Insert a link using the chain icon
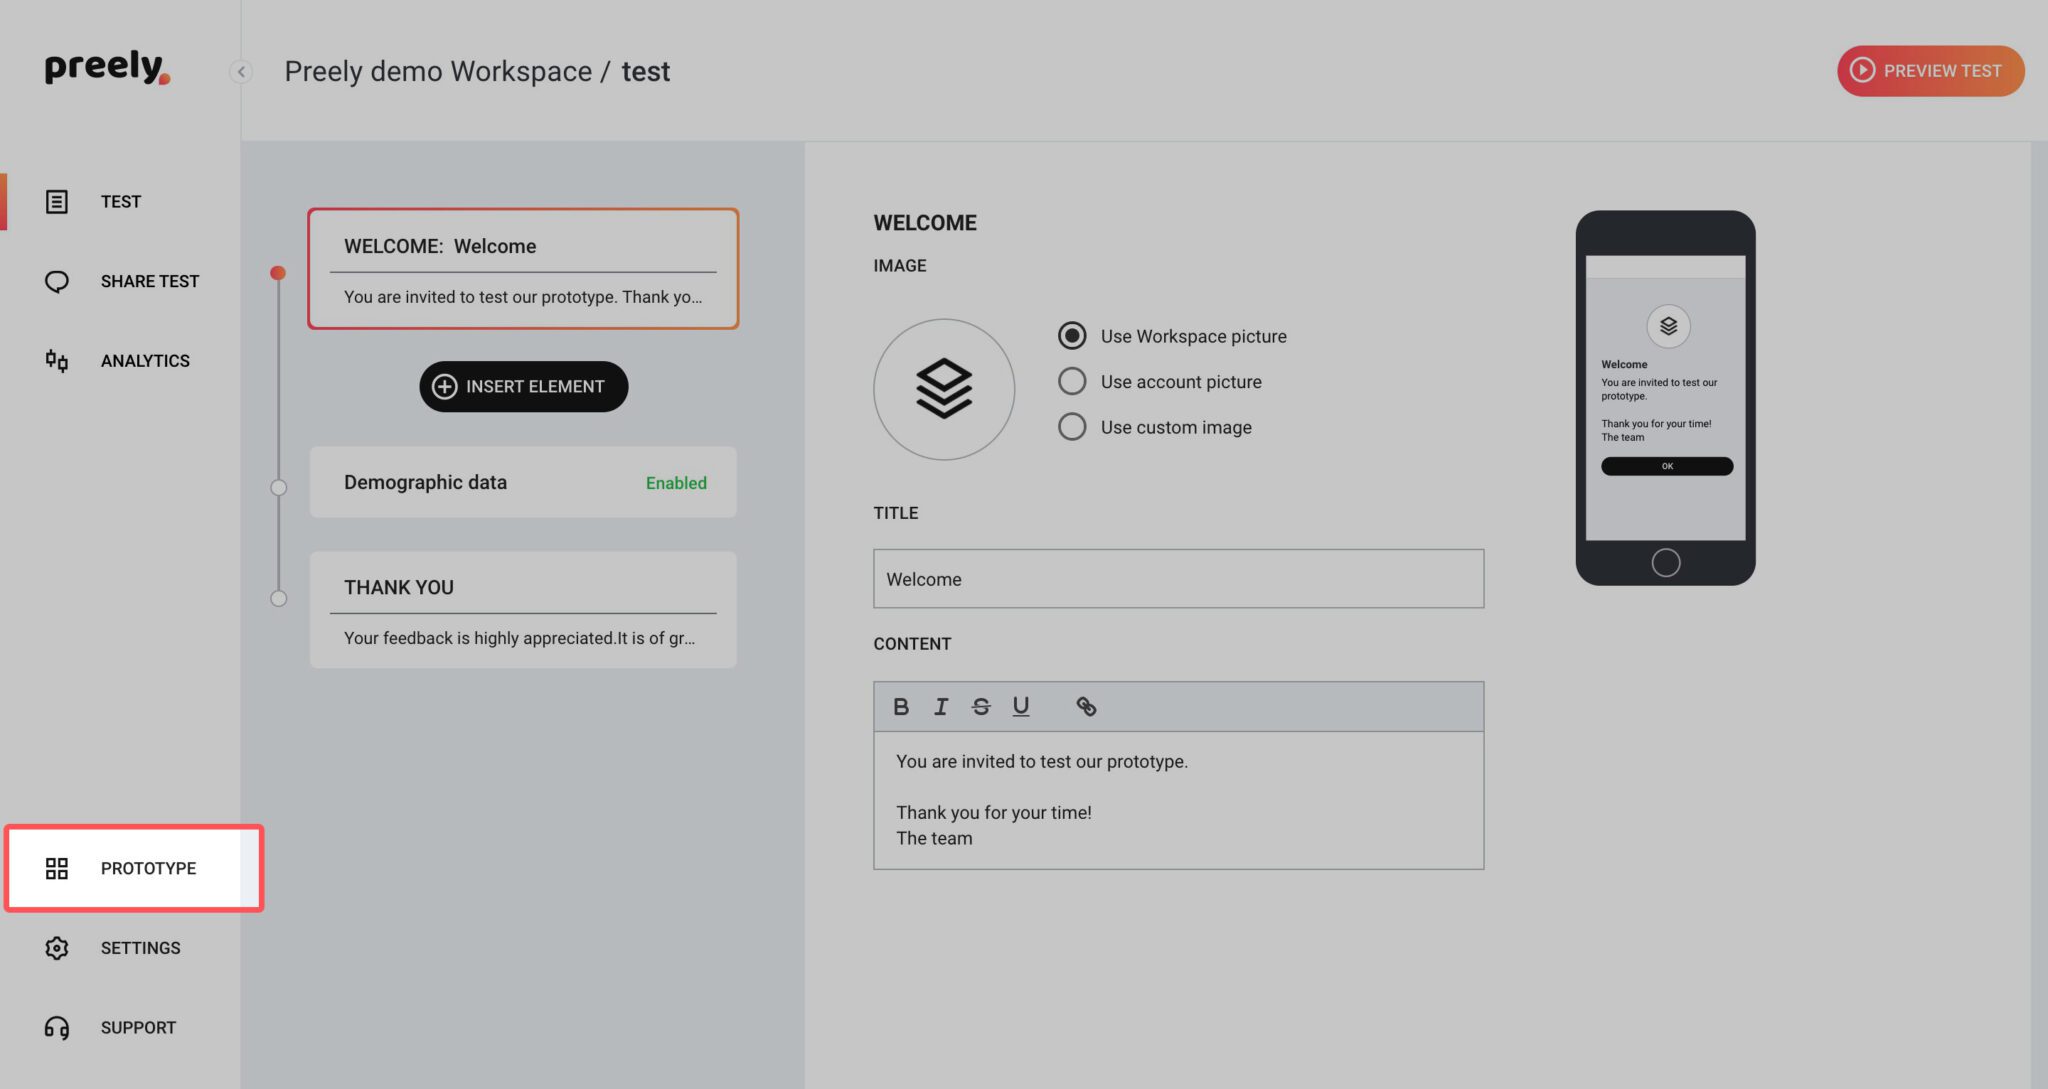 1086,706
